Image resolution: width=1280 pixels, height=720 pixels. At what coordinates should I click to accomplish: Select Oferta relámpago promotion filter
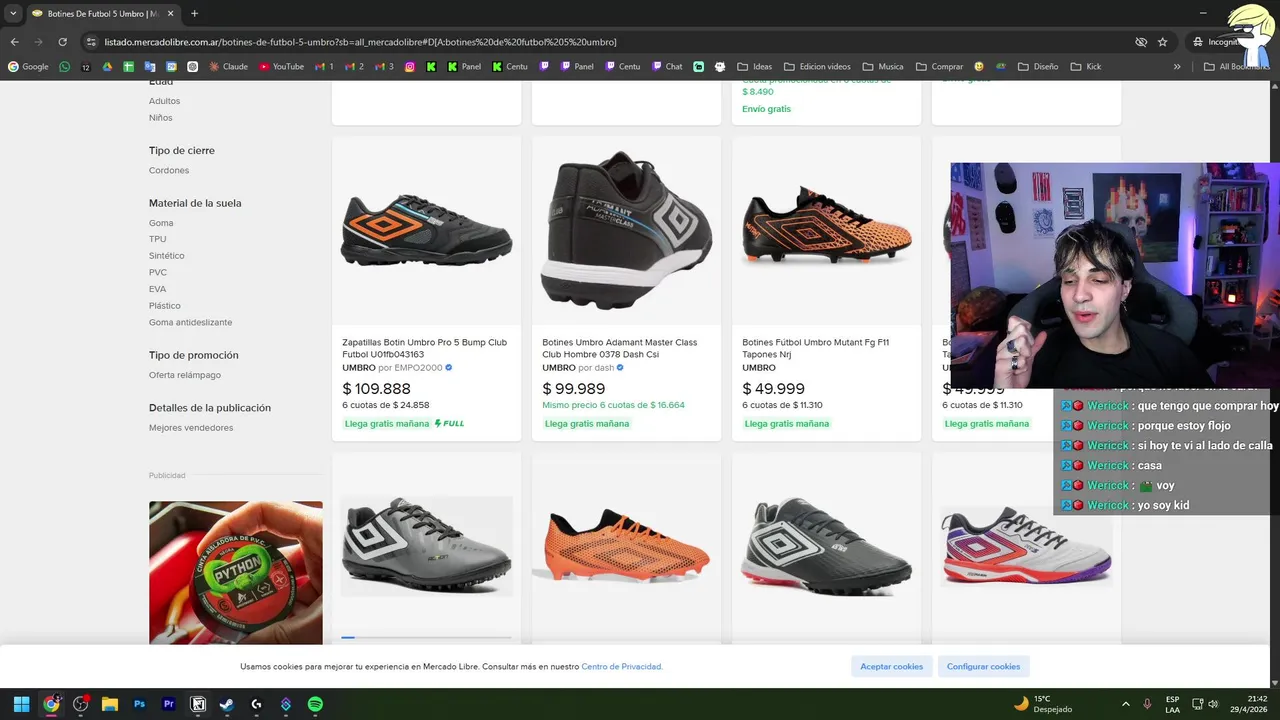185,375
